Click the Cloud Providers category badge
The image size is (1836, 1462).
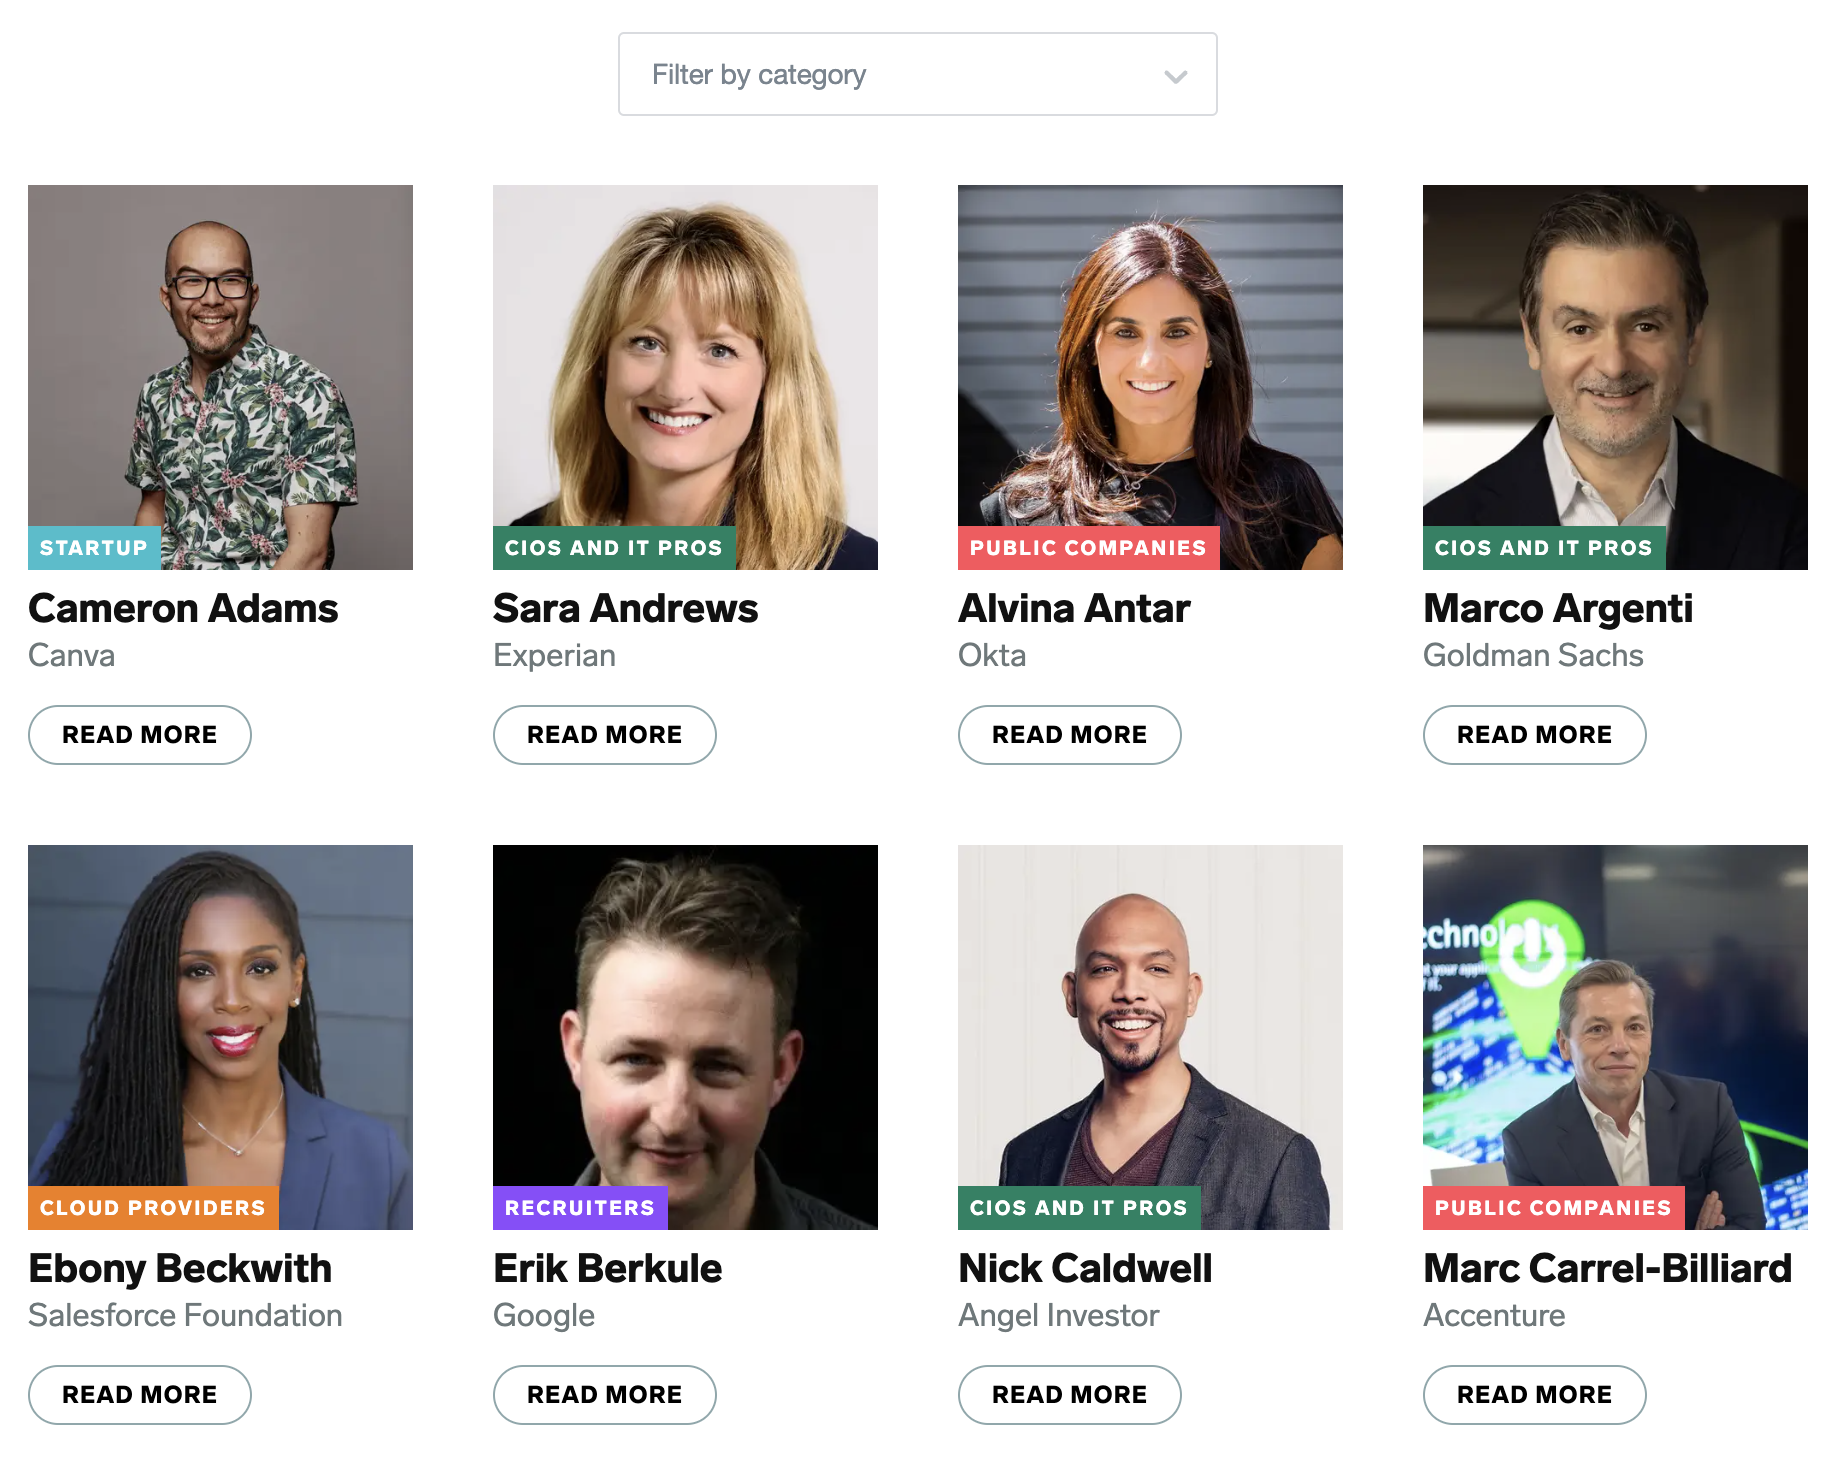click(x=153, y=1208)
